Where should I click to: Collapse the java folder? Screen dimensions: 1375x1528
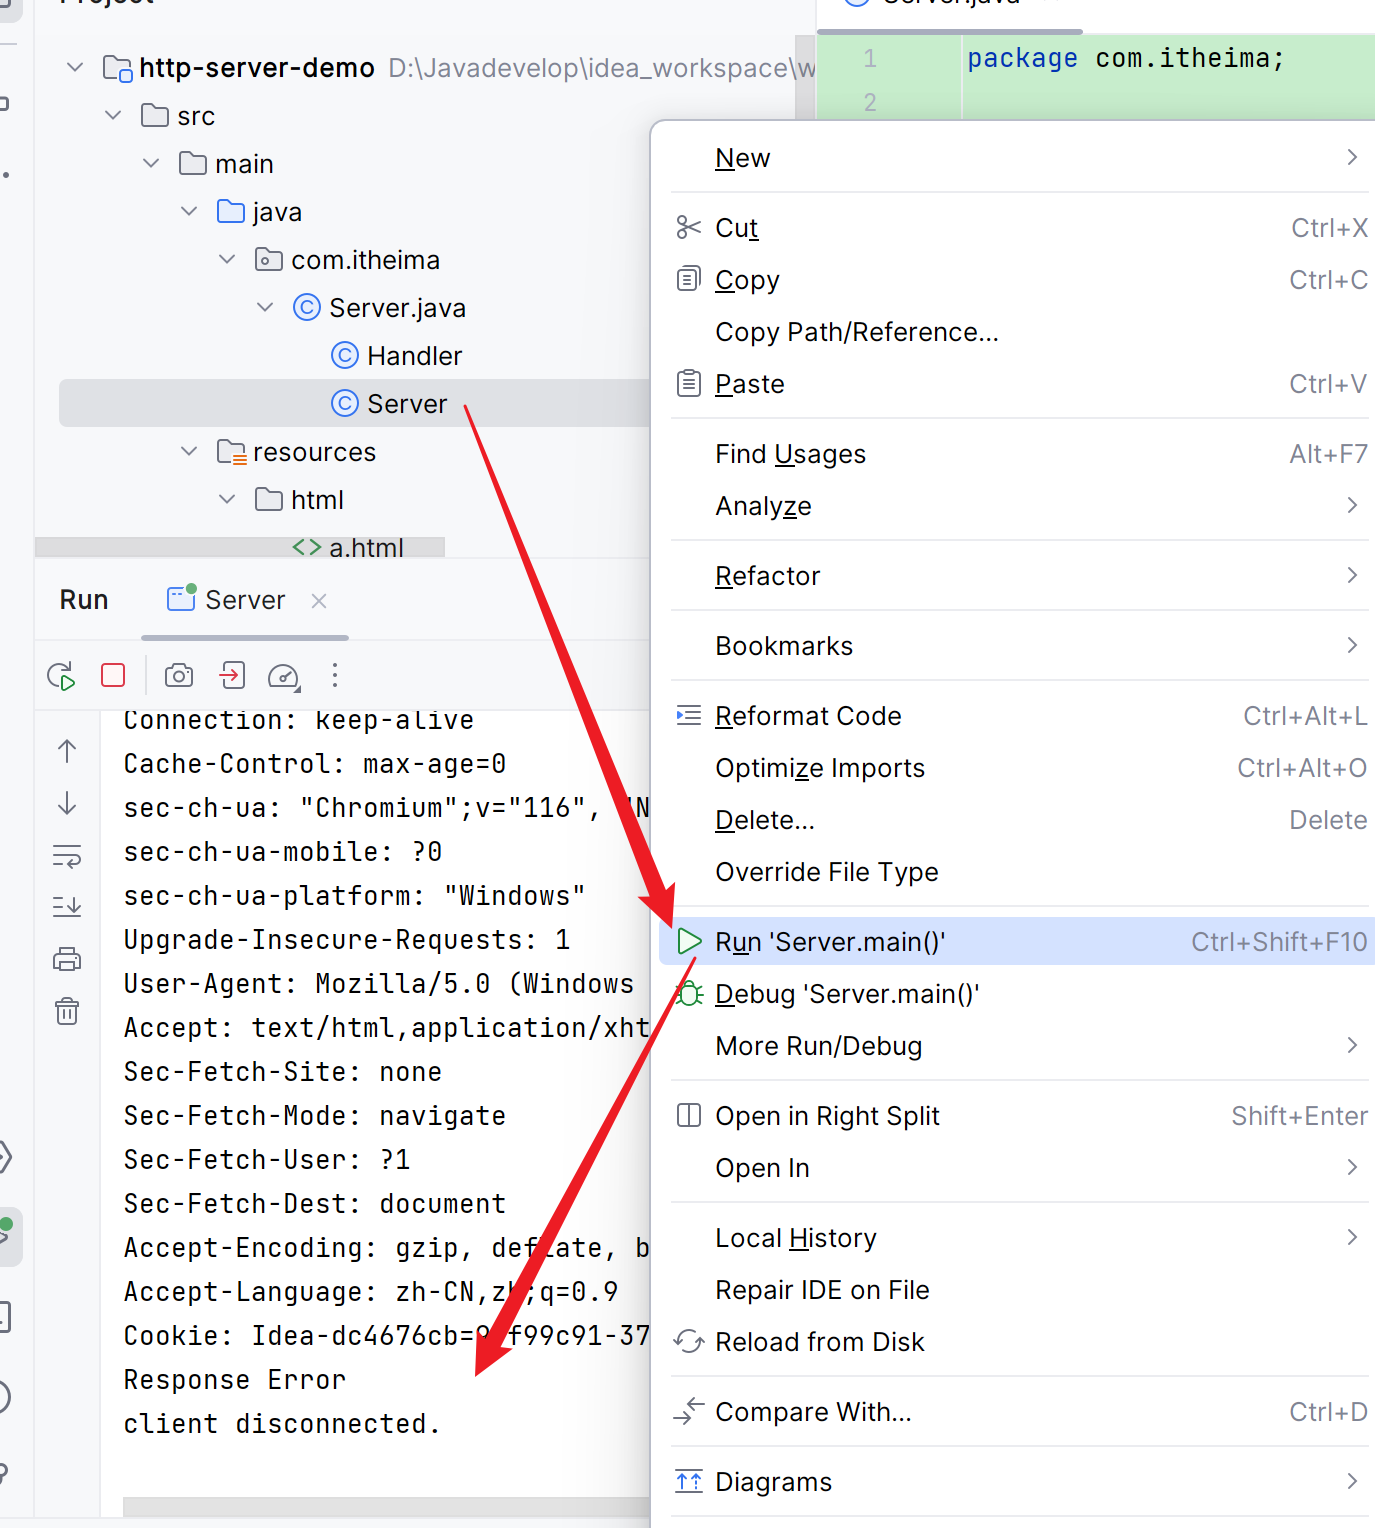189,212
